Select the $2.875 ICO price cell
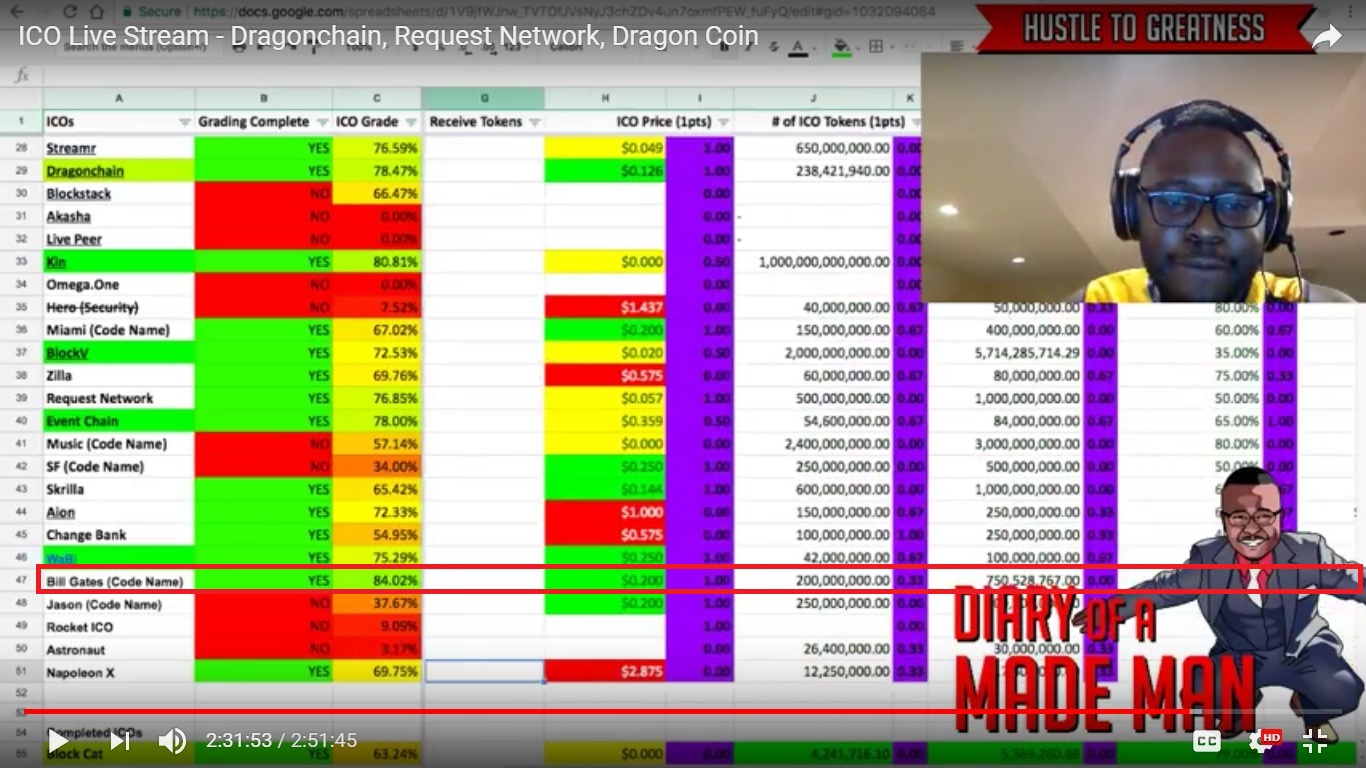Viewport: 1366px width, 768px height. click(x=605, y=672)
